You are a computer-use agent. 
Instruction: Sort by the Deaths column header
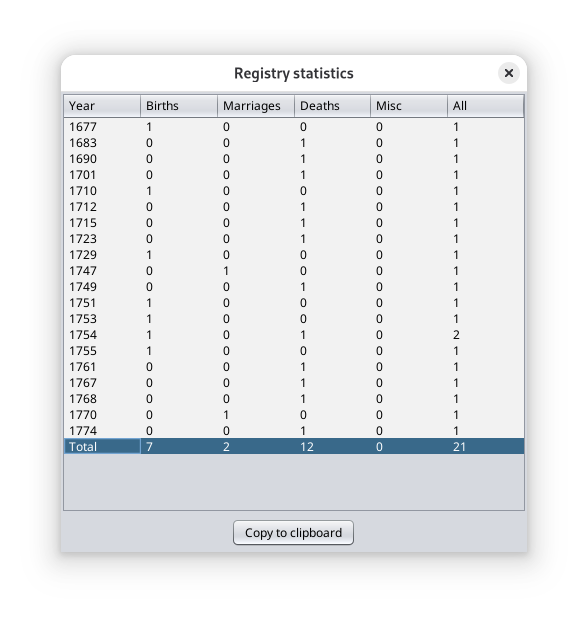333,106
